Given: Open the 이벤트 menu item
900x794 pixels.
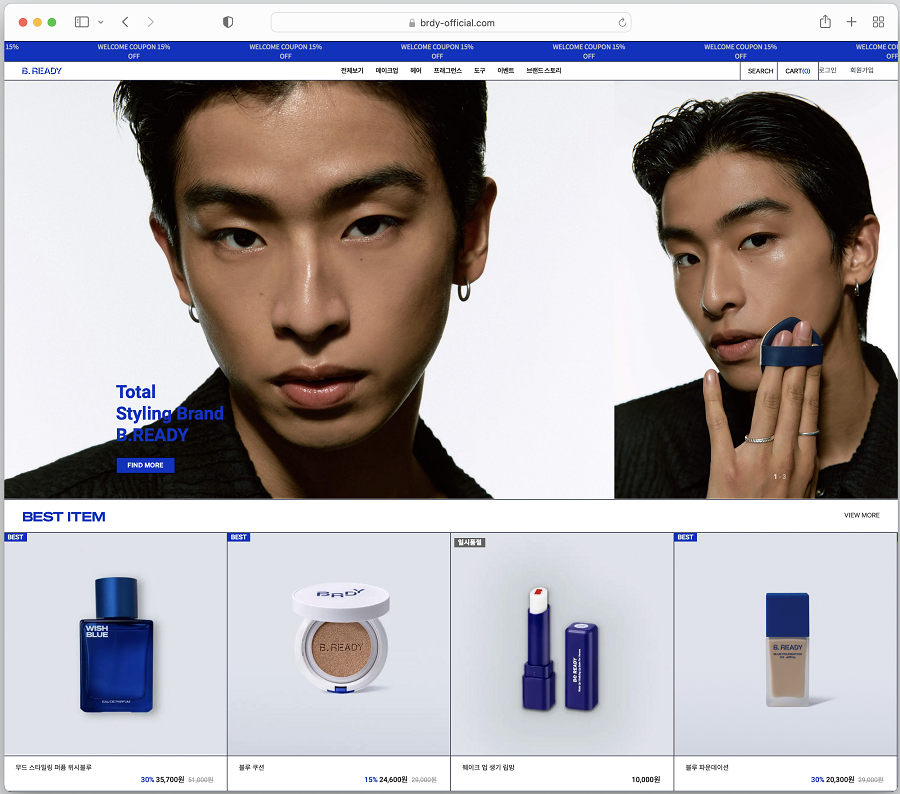Looking at the screenshot, I should (506, 71).
